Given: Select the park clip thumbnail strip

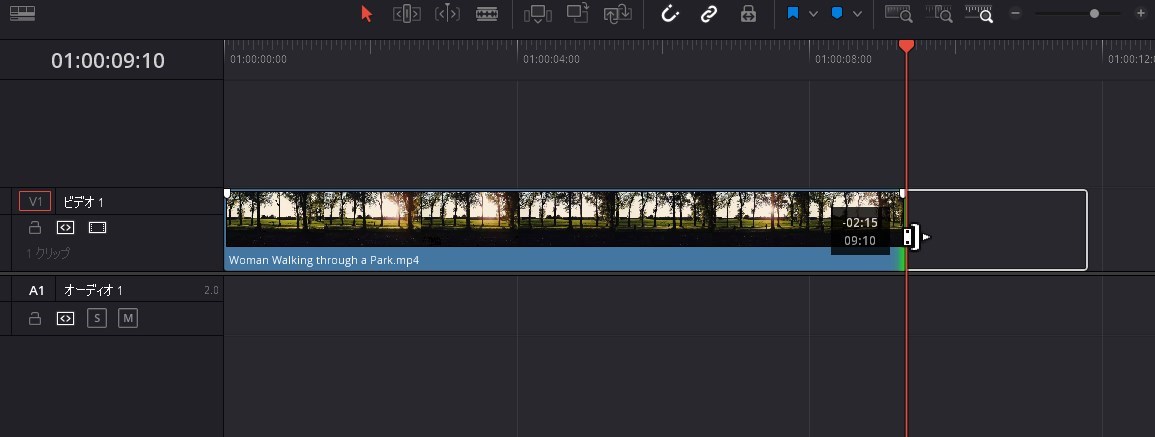Looking at the screenshot, I should [x=564, y=219].
